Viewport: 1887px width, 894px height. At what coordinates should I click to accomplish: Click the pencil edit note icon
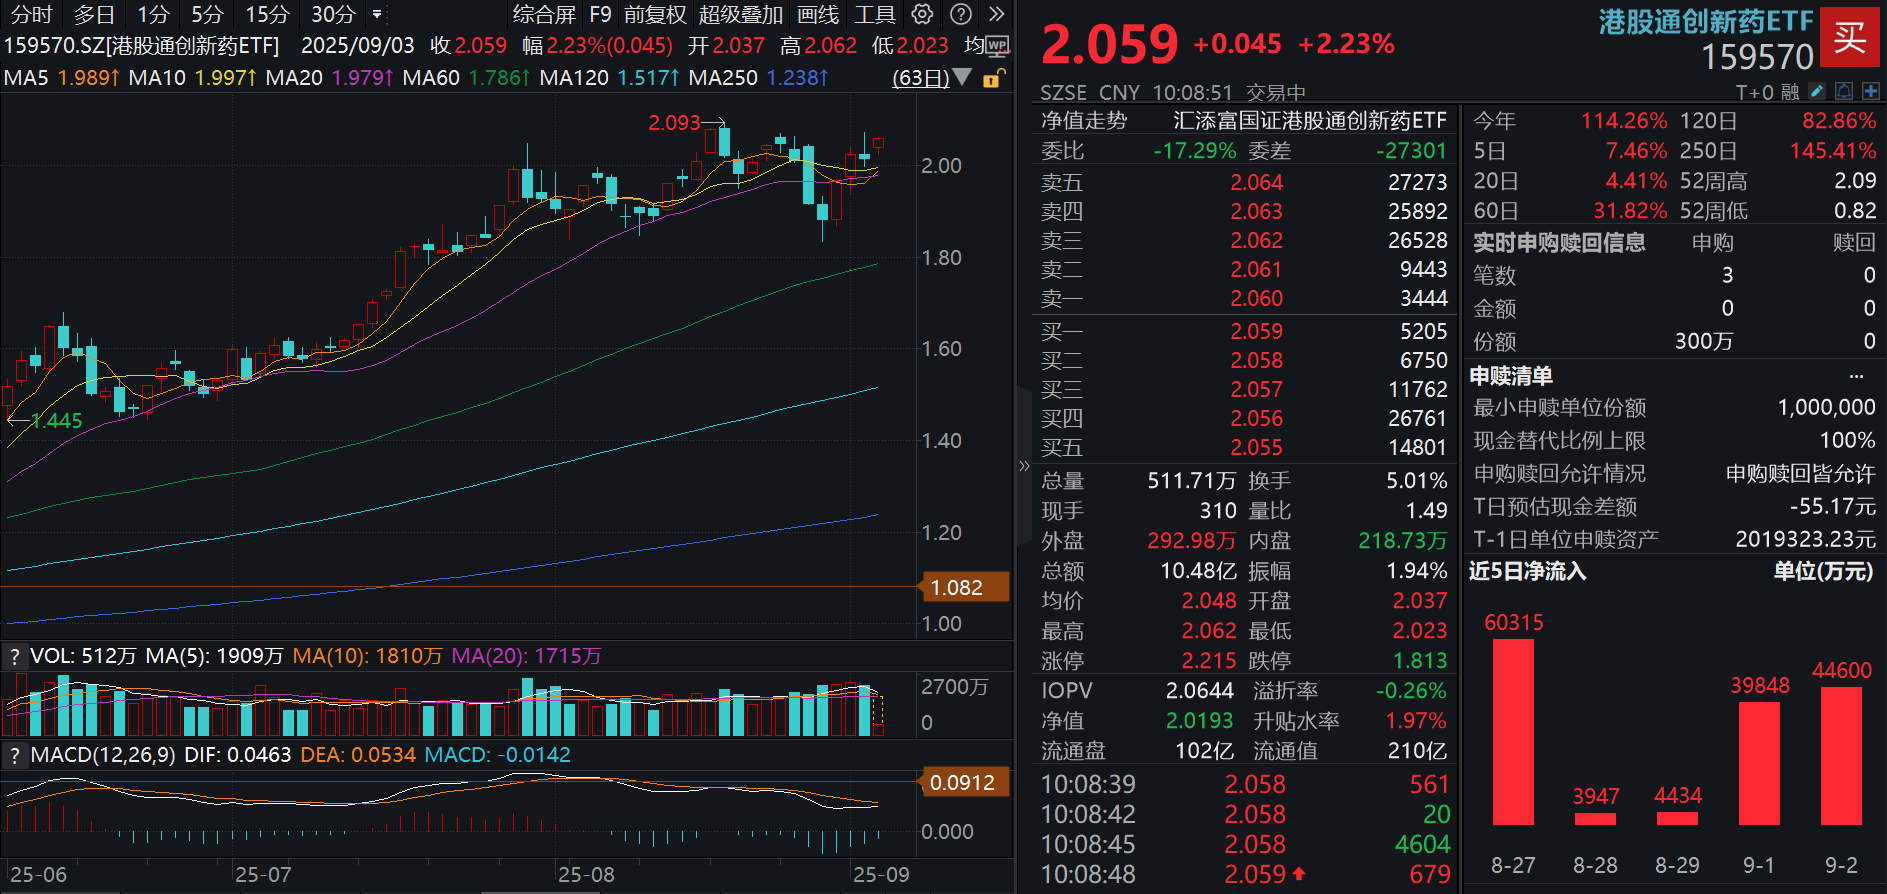pyautogui.click(x=1817, y=92)
